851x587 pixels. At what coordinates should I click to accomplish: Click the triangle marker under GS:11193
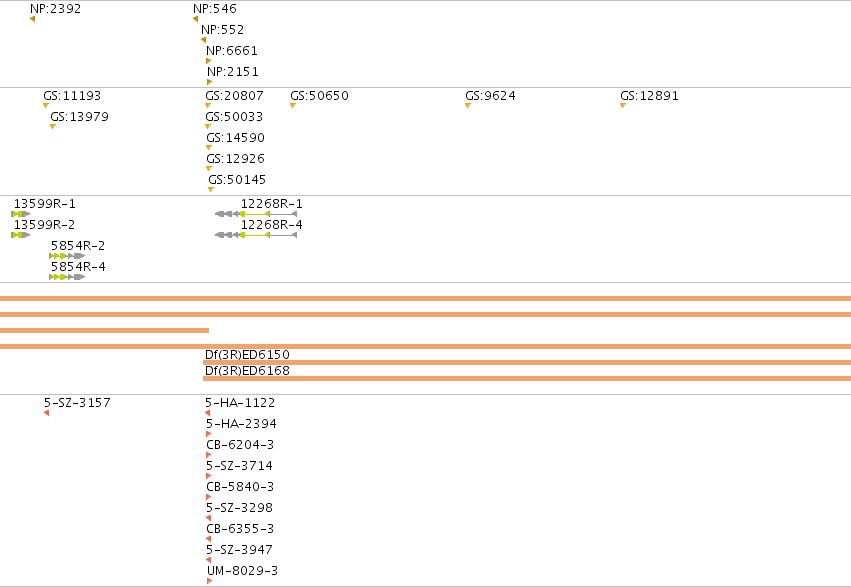[x=46, y=106]
